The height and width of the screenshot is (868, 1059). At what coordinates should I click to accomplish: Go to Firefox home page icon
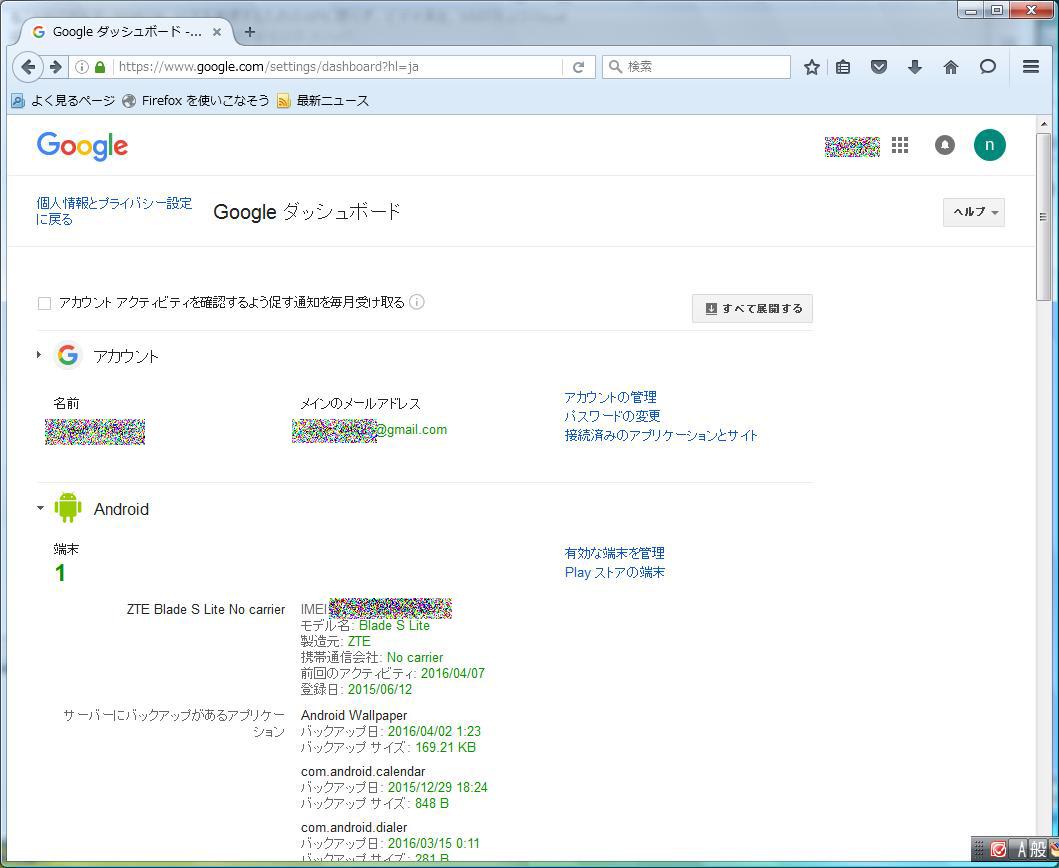click(x=951, y=67)
